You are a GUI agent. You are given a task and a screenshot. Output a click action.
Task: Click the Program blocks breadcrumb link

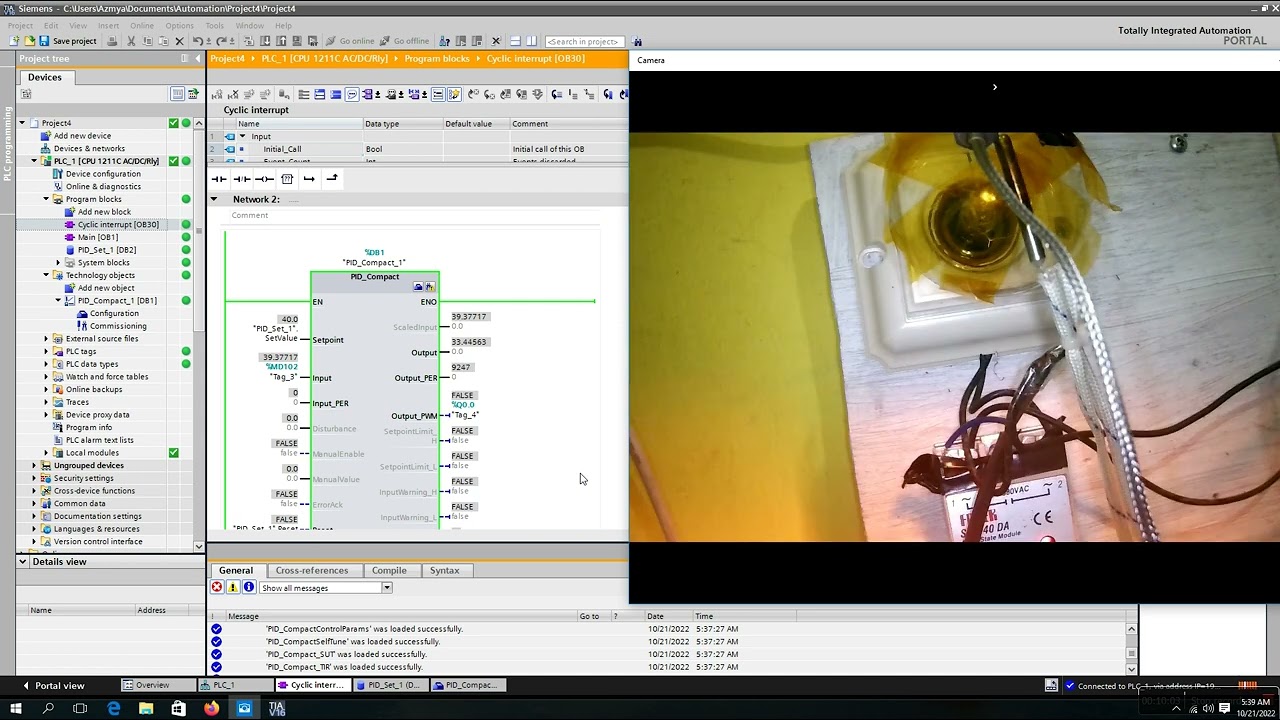437,58
